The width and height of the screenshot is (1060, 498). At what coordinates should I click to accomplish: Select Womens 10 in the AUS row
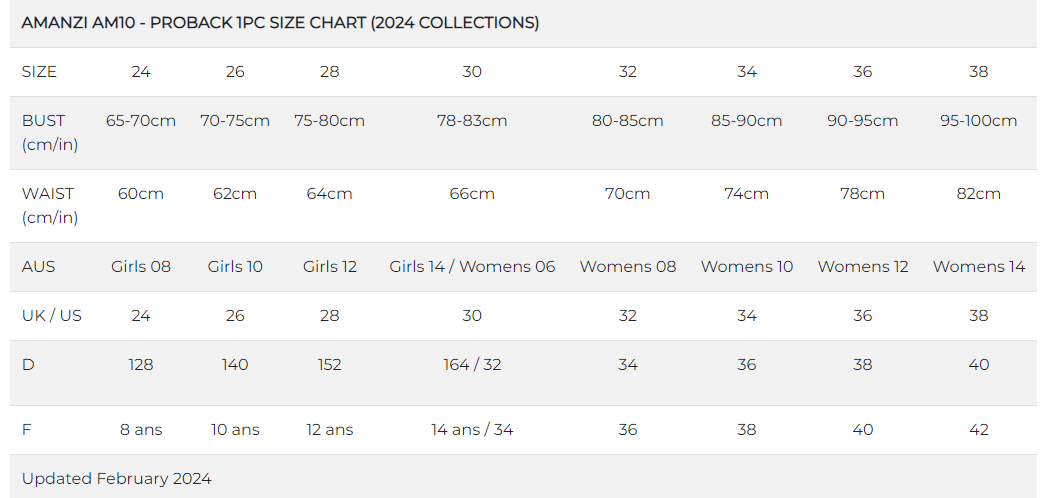click(x=747, y=267)
